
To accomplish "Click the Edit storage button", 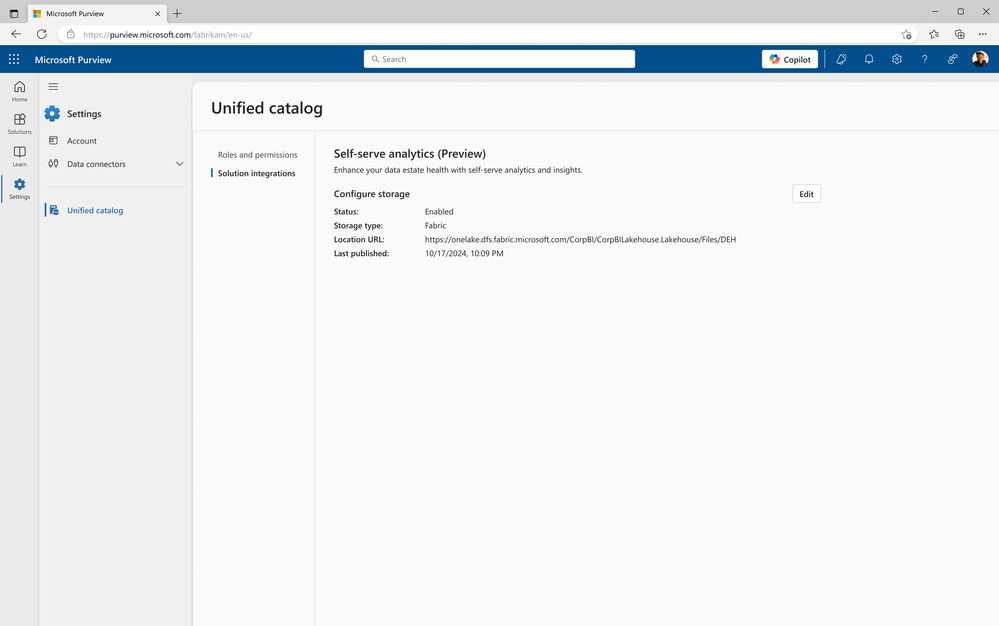I will 807,194.
